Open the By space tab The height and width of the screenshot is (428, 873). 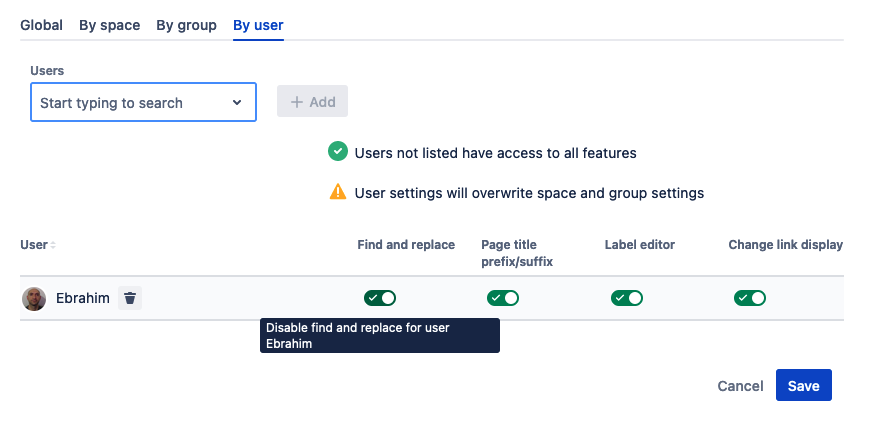[109, 25]
